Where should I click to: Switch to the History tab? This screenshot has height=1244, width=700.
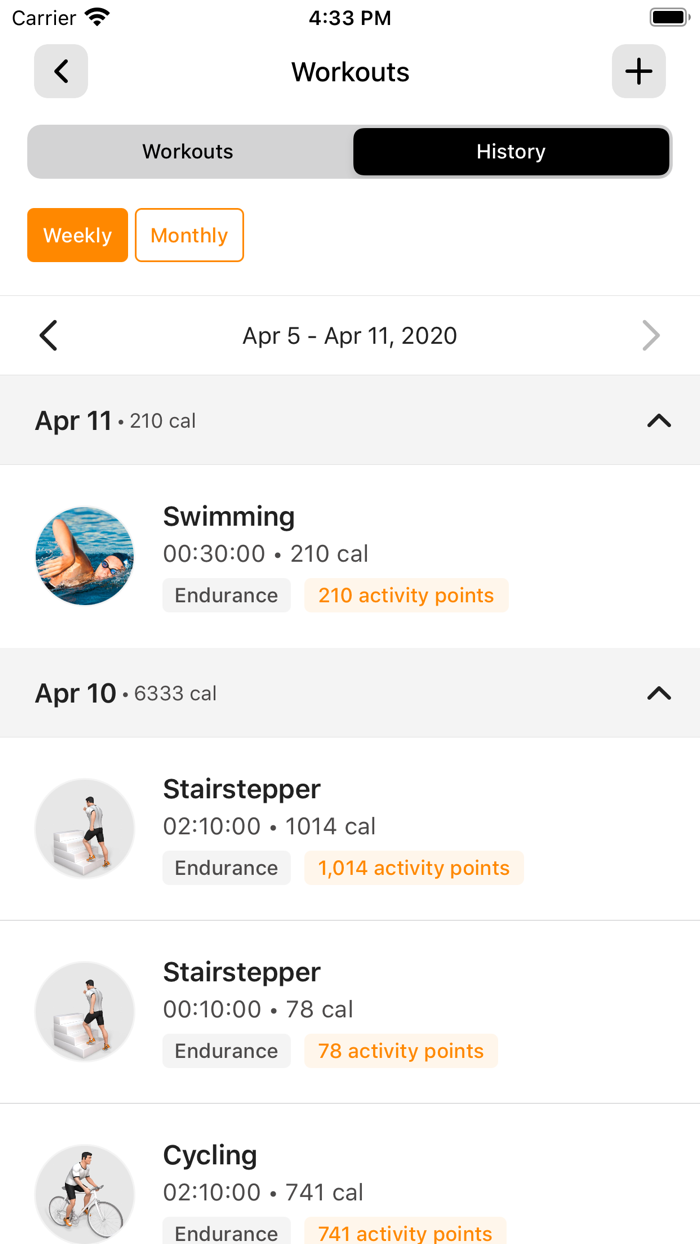(x=510, y=151)
